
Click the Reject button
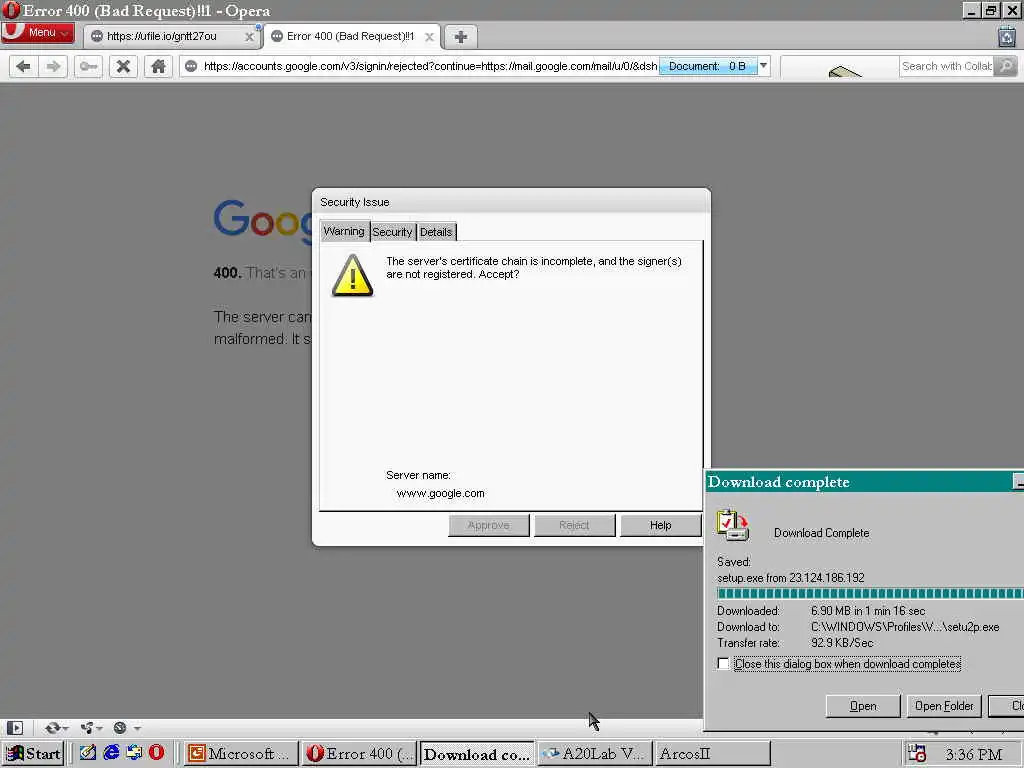point(574,525)
